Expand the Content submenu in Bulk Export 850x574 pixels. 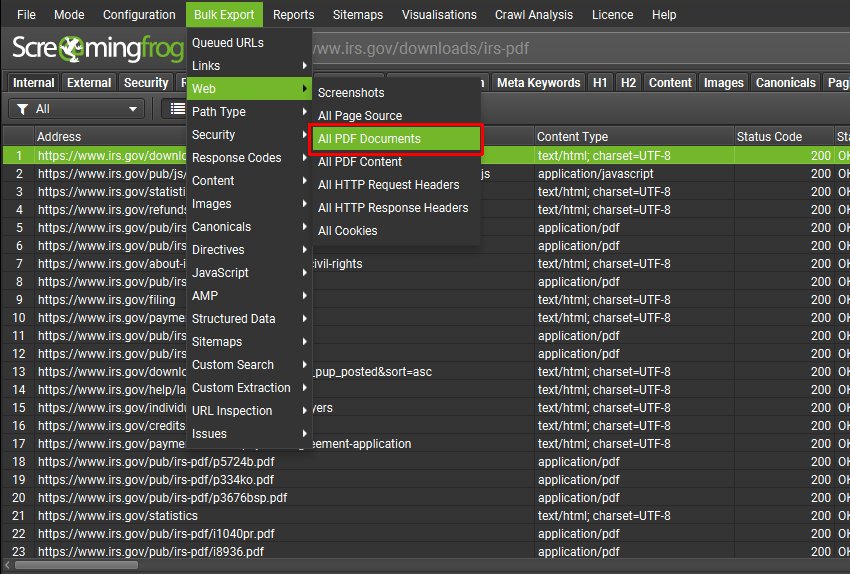(x=249, y=180)
